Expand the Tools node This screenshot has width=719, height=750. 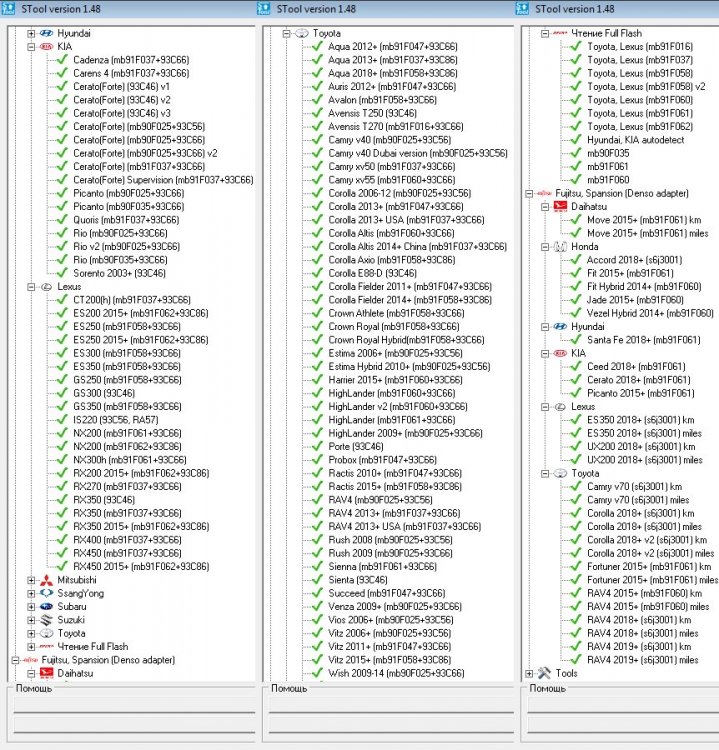click(x=529, y=673)
